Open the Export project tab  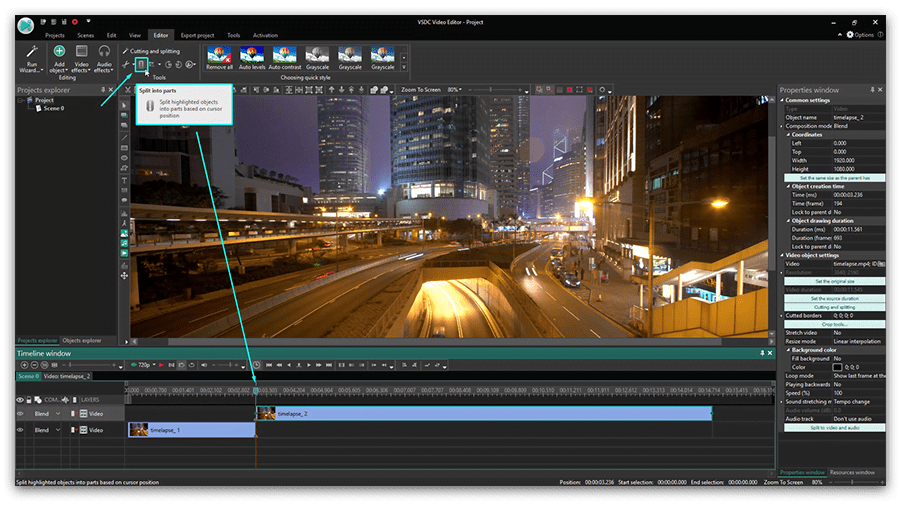(197, 36)
